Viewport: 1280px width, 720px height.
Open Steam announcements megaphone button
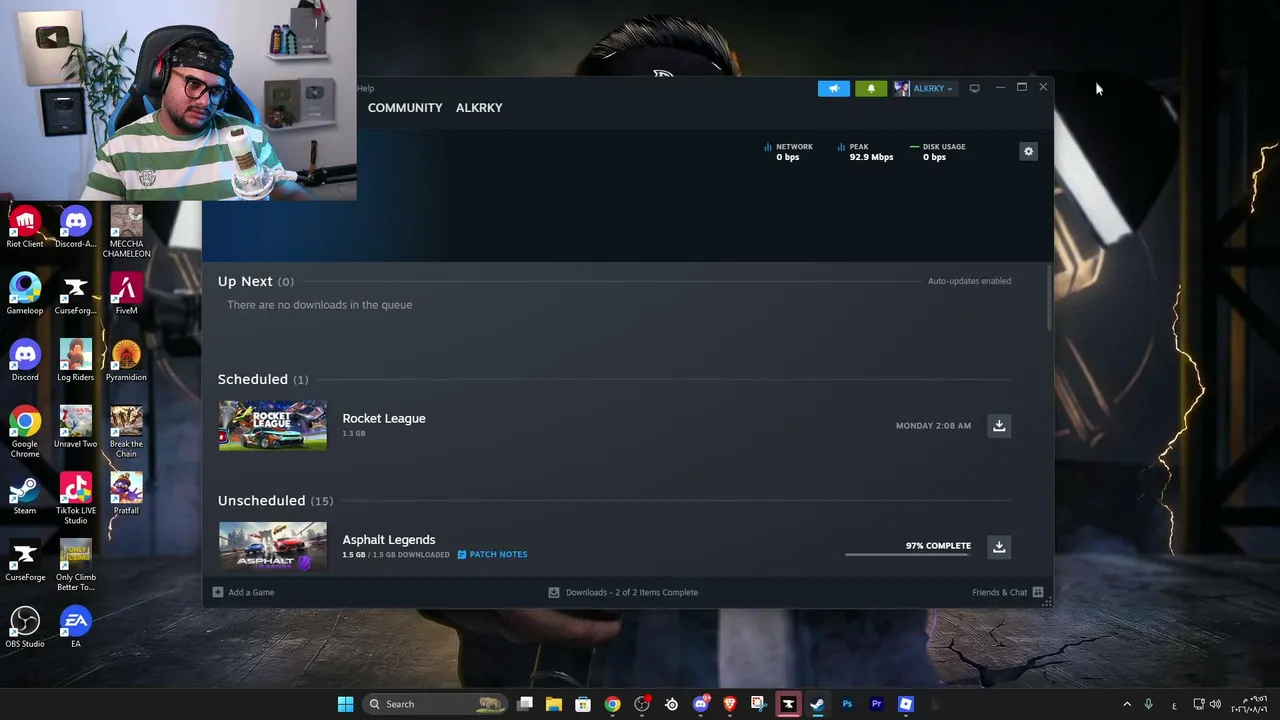pyautogui.click(x=833, y=88)
